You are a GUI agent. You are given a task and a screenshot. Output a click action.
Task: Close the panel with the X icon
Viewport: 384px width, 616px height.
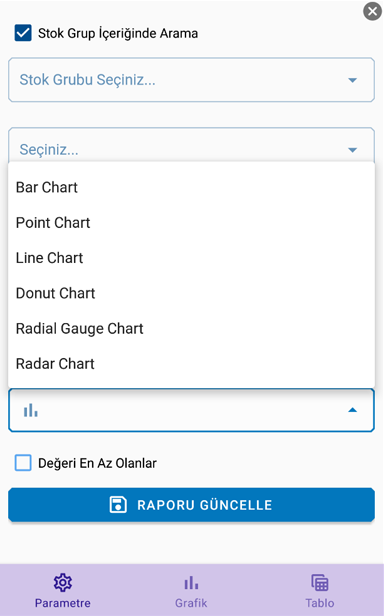(x=372, y=11)
